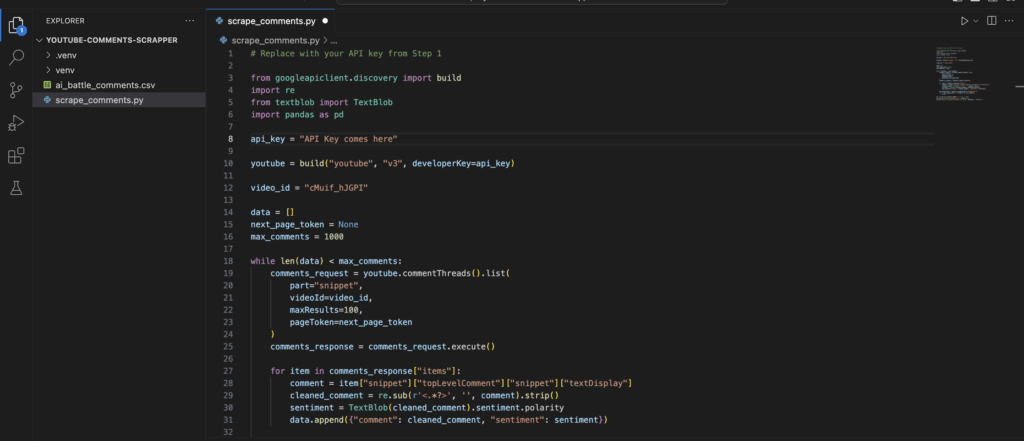Click the 'data = []' line
The width and height of the screenshot is (1024, 441).
273,212
